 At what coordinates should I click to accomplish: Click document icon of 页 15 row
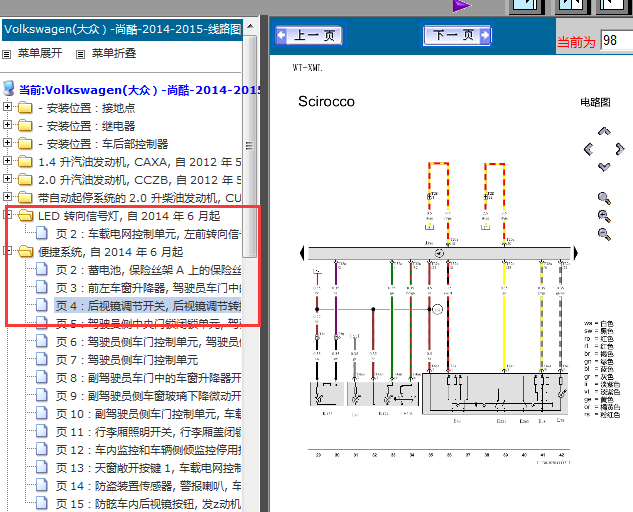(42, 503)
